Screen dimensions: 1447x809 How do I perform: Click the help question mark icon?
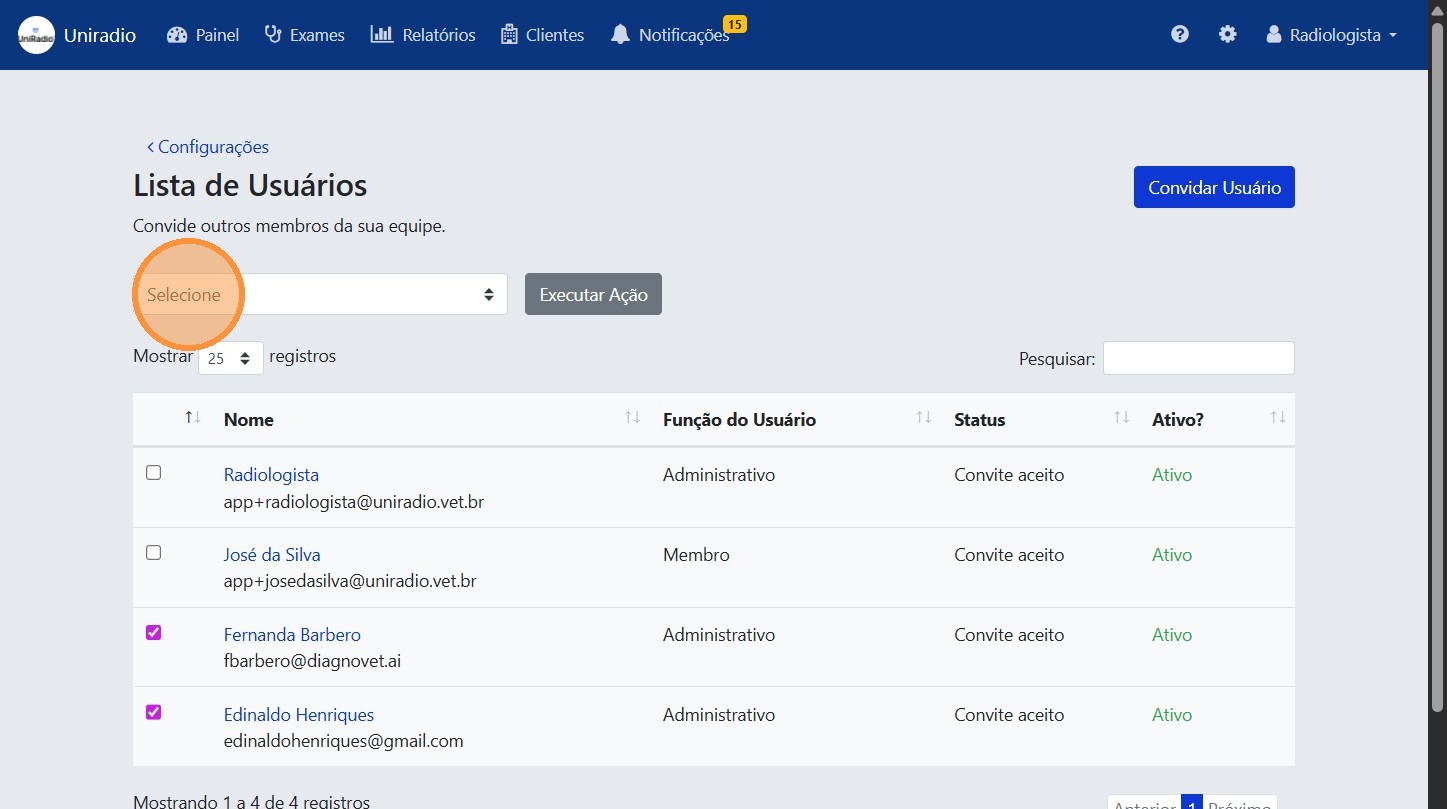pyautogui.click(x=1180, y=34)
